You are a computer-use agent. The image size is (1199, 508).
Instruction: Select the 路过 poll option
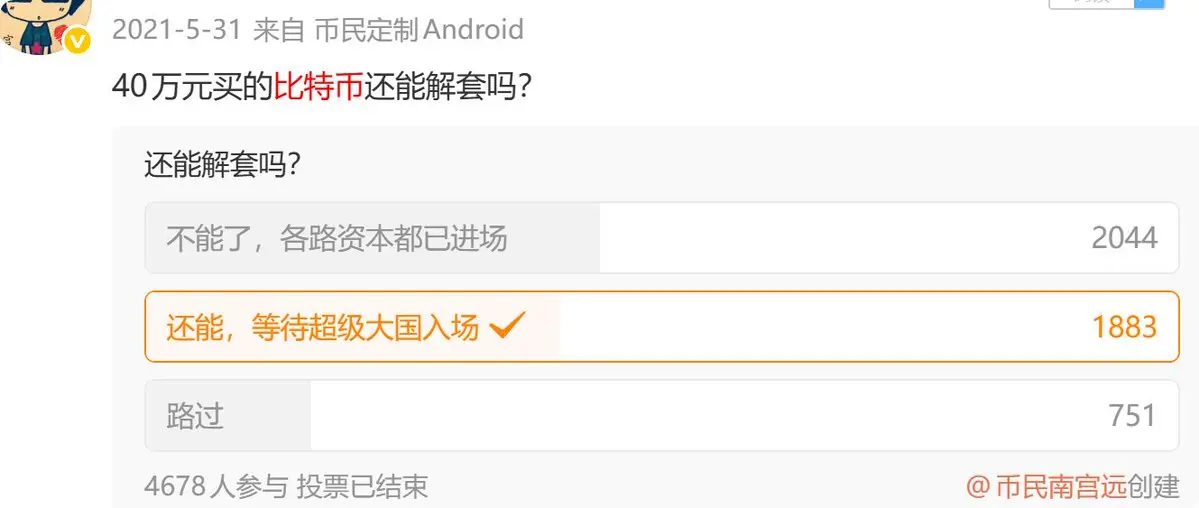[x=661, y=415]
